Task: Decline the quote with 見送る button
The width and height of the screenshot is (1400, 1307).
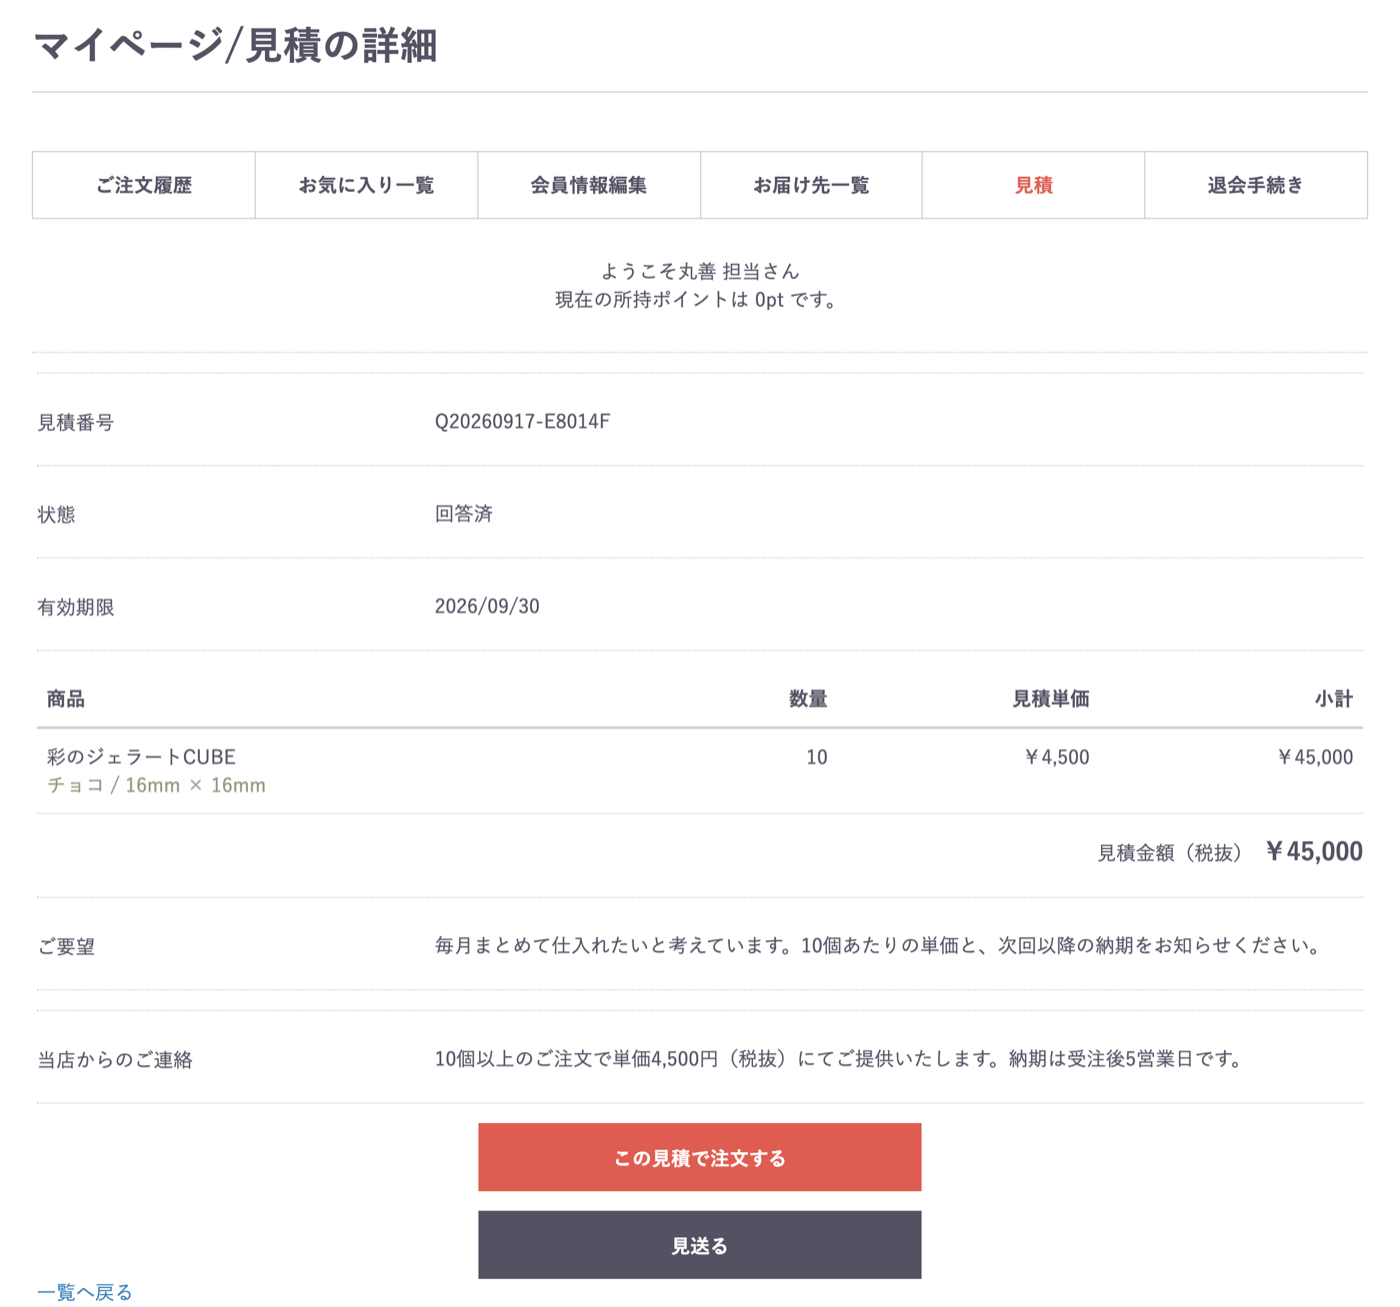Action: coord(700,1245)
